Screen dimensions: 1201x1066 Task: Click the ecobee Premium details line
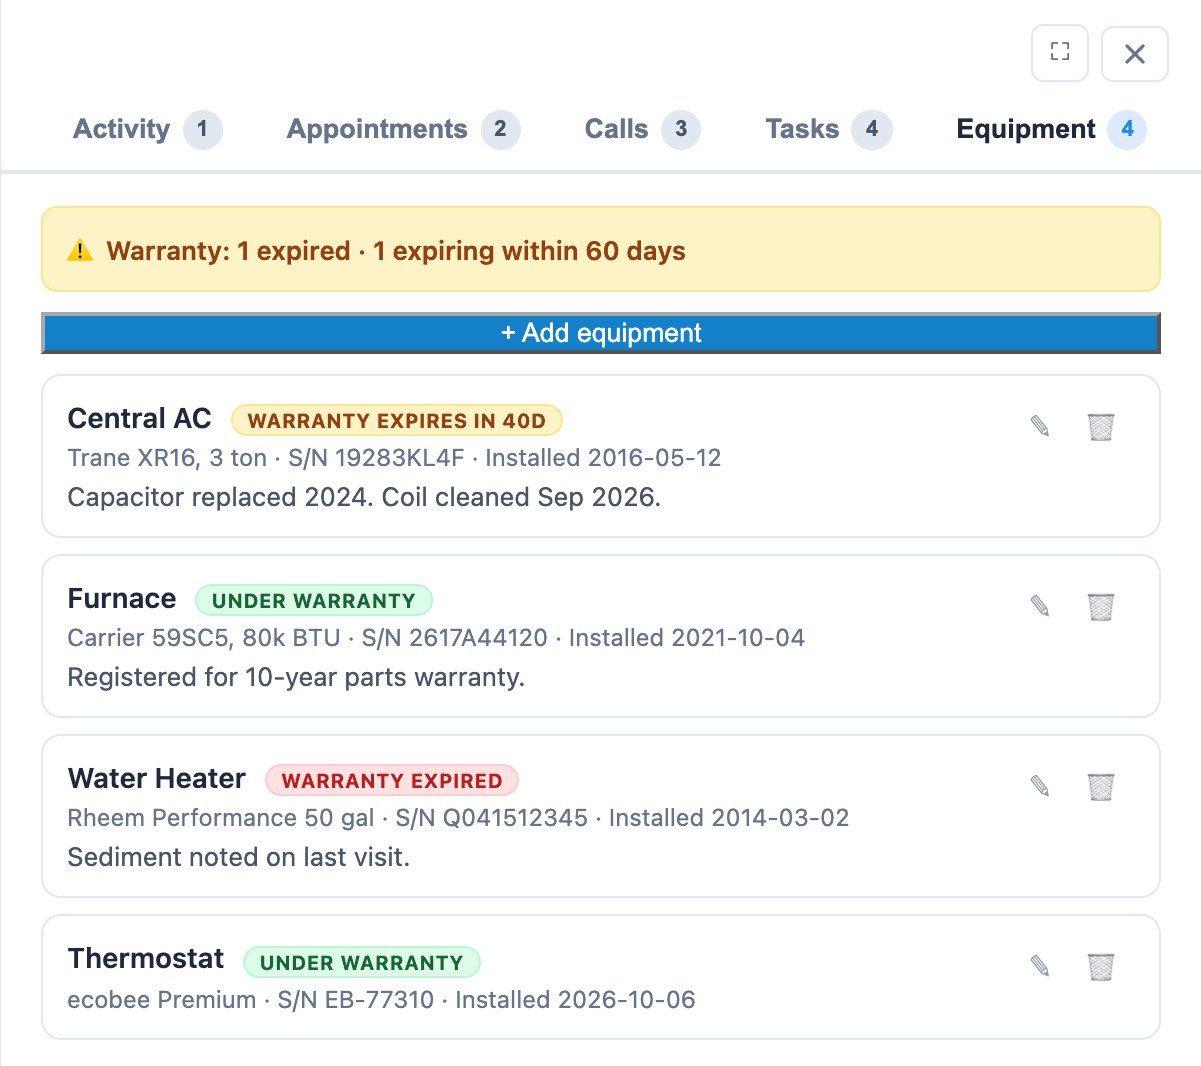coord(381,1000)
